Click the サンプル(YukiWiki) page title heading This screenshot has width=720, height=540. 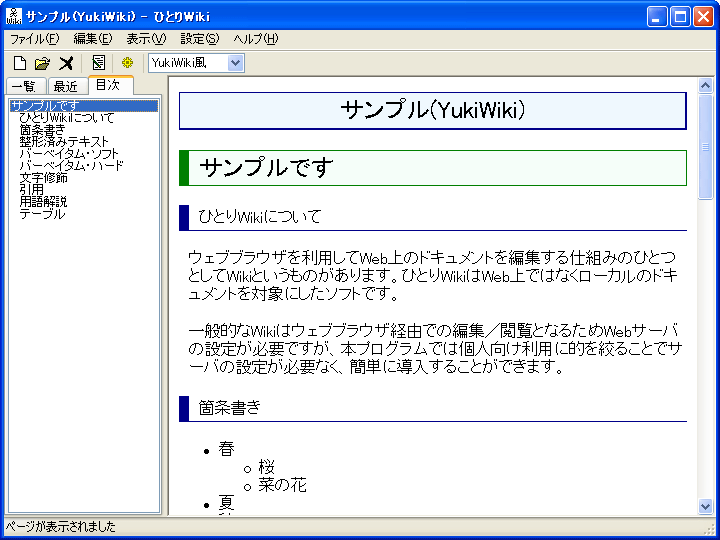click(x=433, y=111)
